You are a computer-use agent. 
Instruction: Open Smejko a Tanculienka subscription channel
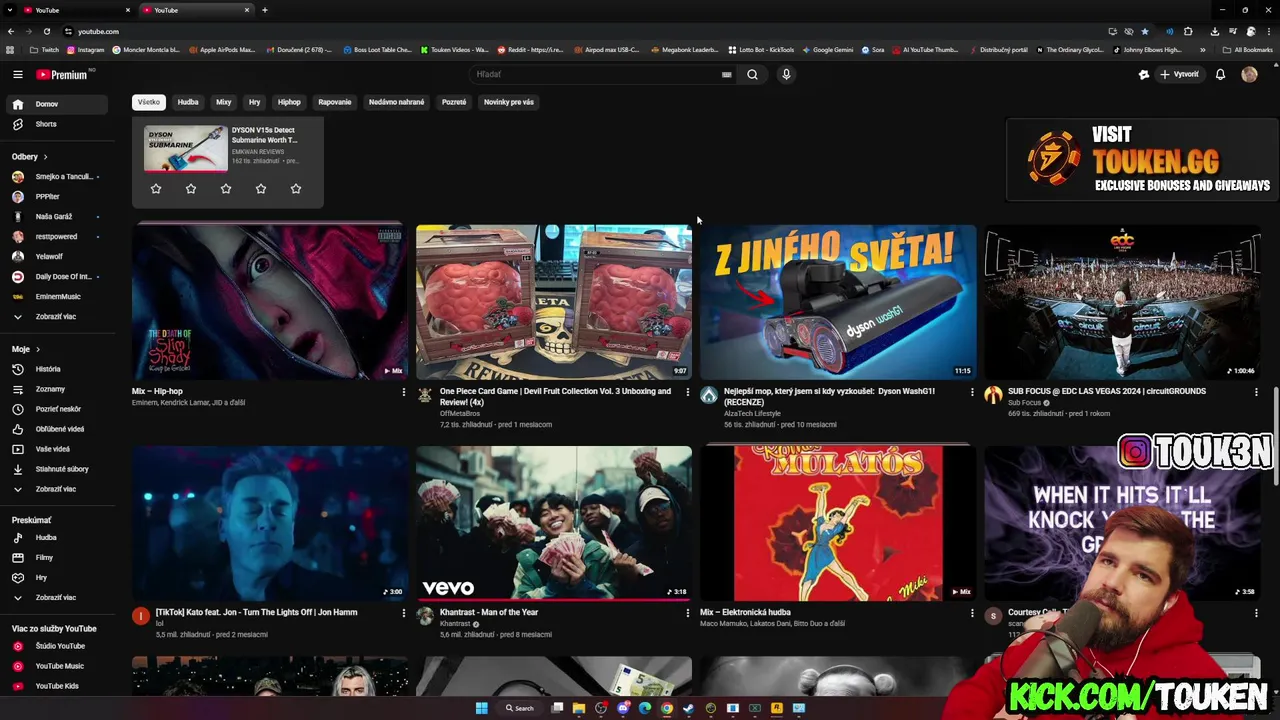[57, 177]
